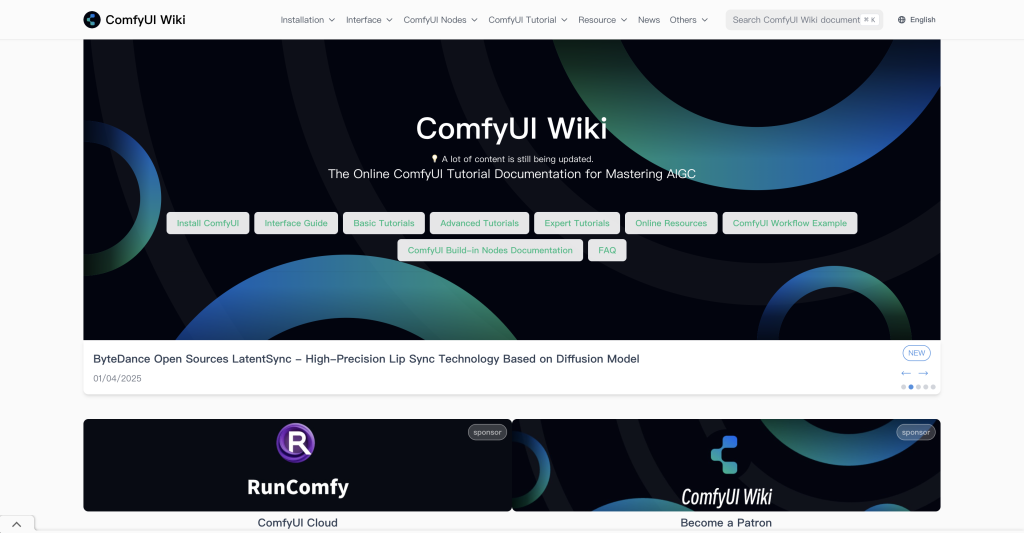Viewport: 1024px width, 533px height.
Task: Open the ComfyUI Tutorial menu
Action: 527,20
